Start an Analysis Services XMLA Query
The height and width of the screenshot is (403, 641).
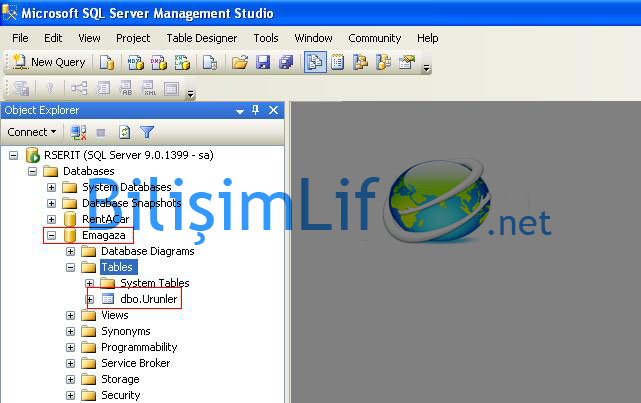pos(182,63)
